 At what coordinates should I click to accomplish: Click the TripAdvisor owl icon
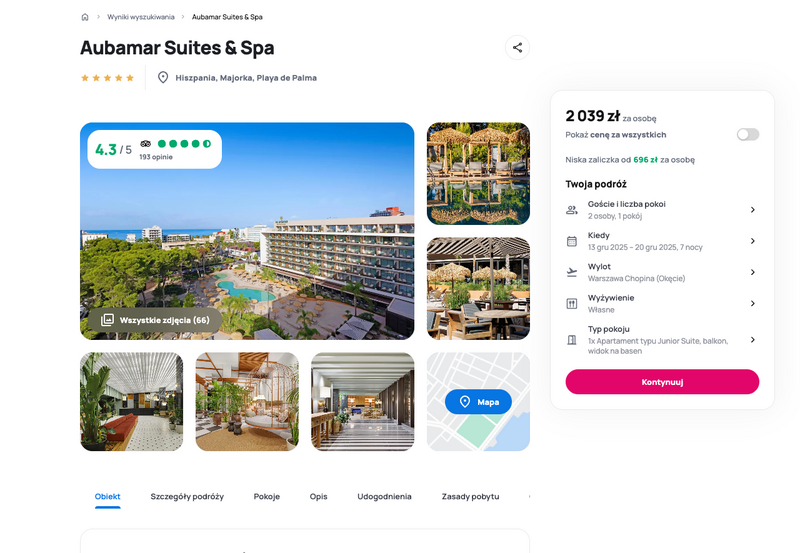point(145,144)
